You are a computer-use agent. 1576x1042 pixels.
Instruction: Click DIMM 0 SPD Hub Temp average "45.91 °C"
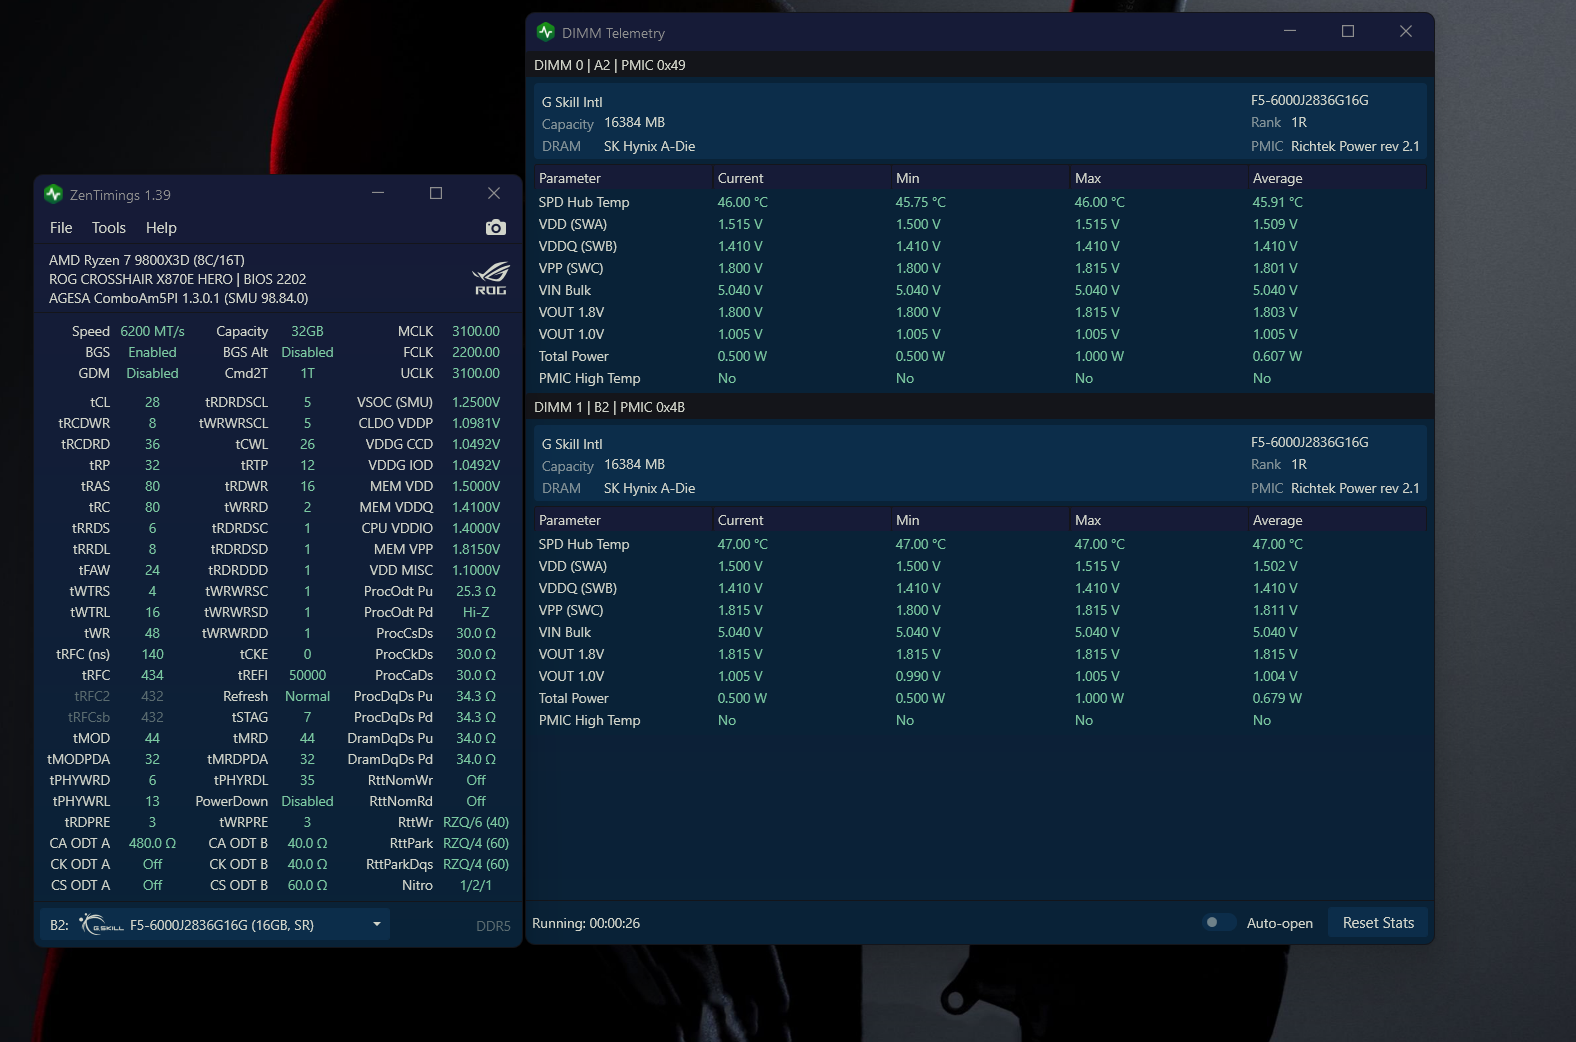pyautogui.click(x=1277, y=202)
